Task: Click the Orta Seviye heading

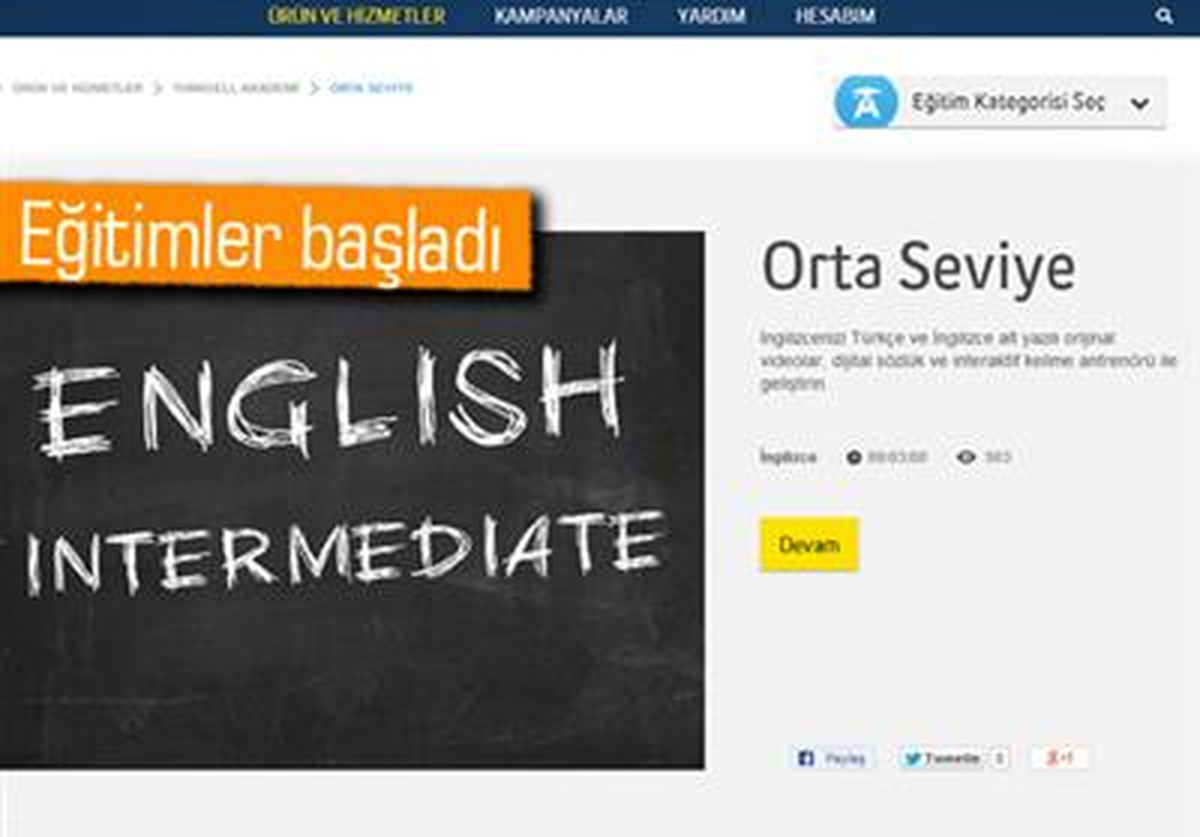Action: (x=918, y=268)
